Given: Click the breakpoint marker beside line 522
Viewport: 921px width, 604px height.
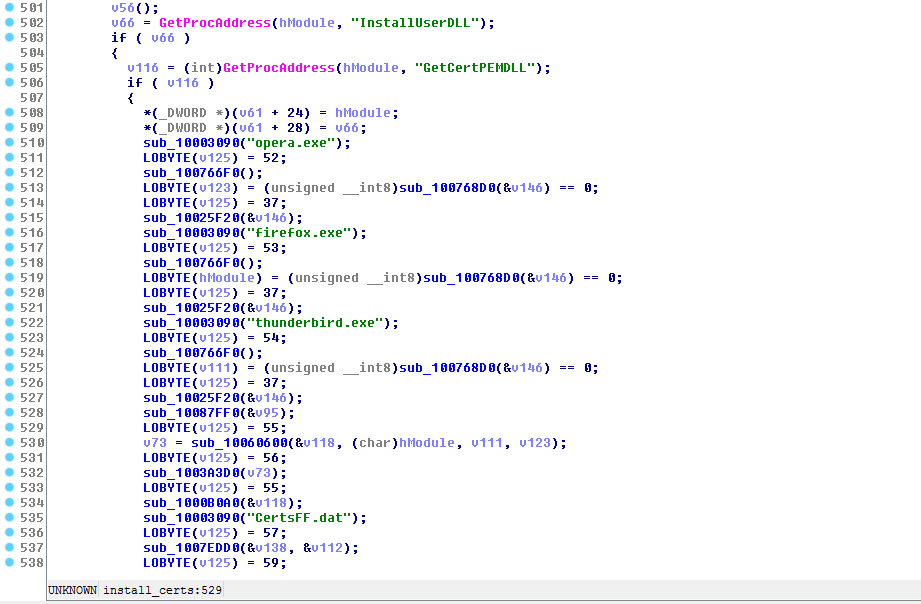Looking at the screenshot, I should click(9, 322).
